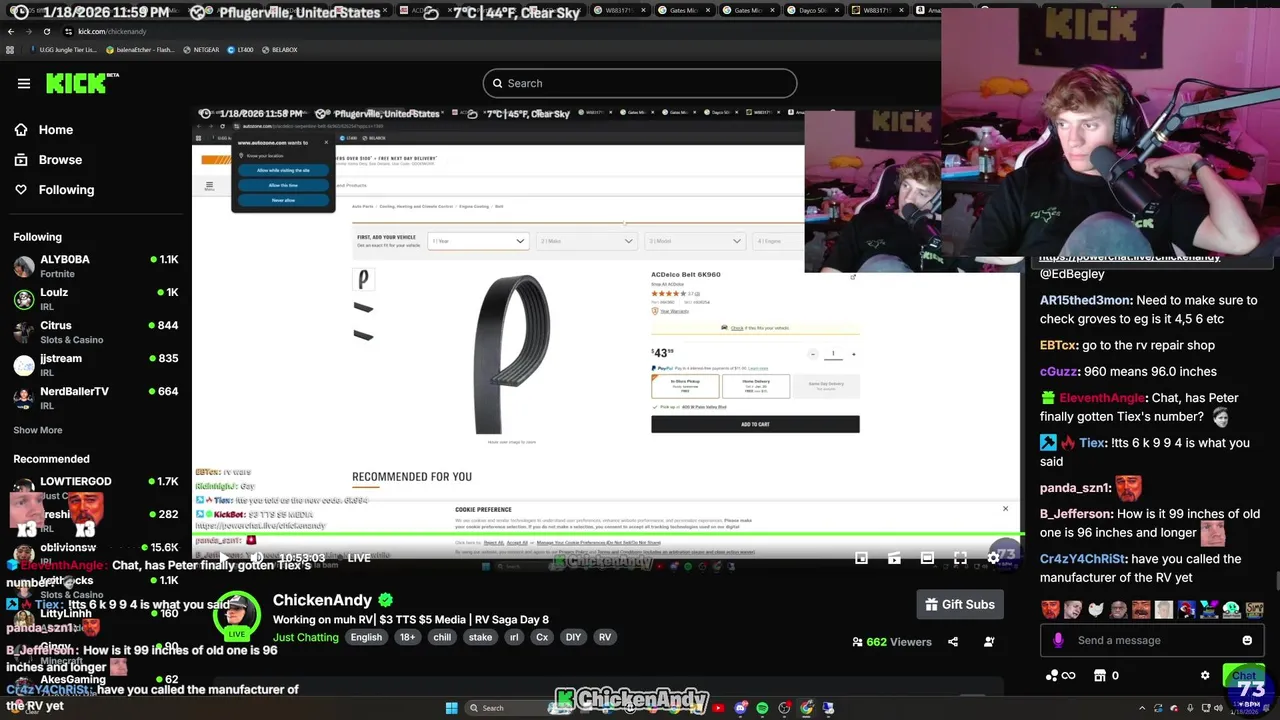Open chat settings gear icon
This screenshot has height=720, width=1280.
[1205, 675]
